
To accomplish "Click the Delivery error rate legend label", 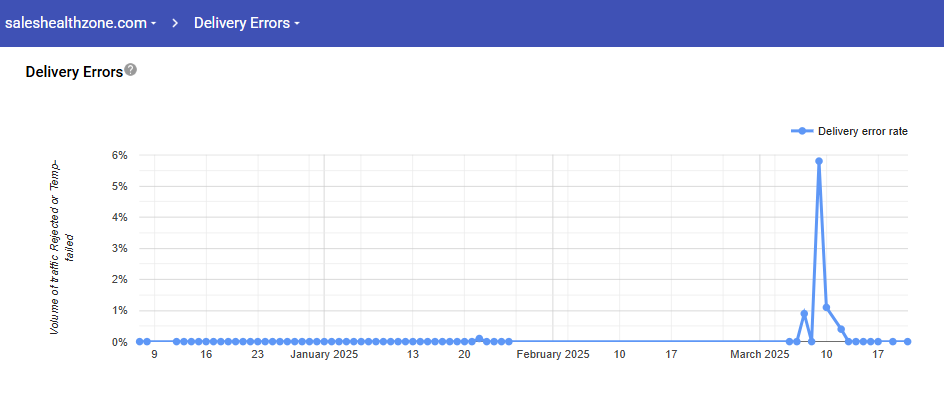I will (862, 131).
